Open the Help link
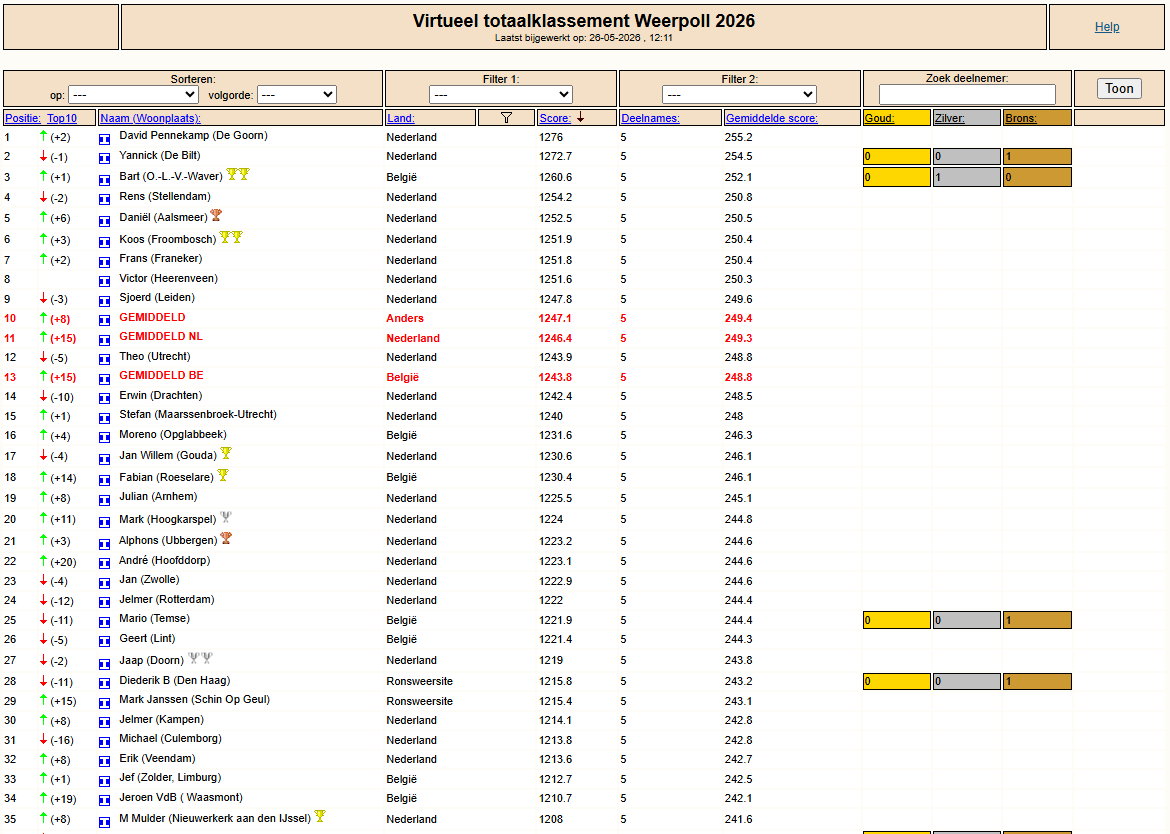Viewport: 1170px width, 834px height. tap(1107, 27)
